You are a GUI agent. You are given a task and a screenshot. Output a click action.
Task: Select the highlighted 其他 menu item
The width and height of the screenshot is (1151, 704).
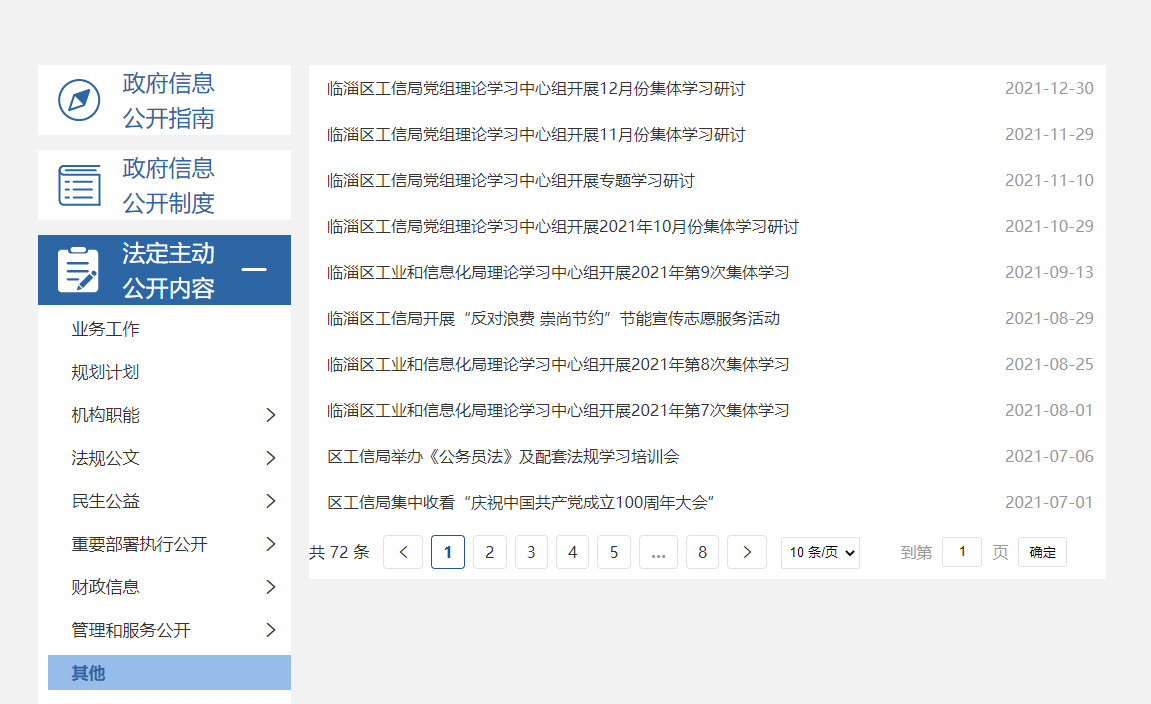pos(88,673)
